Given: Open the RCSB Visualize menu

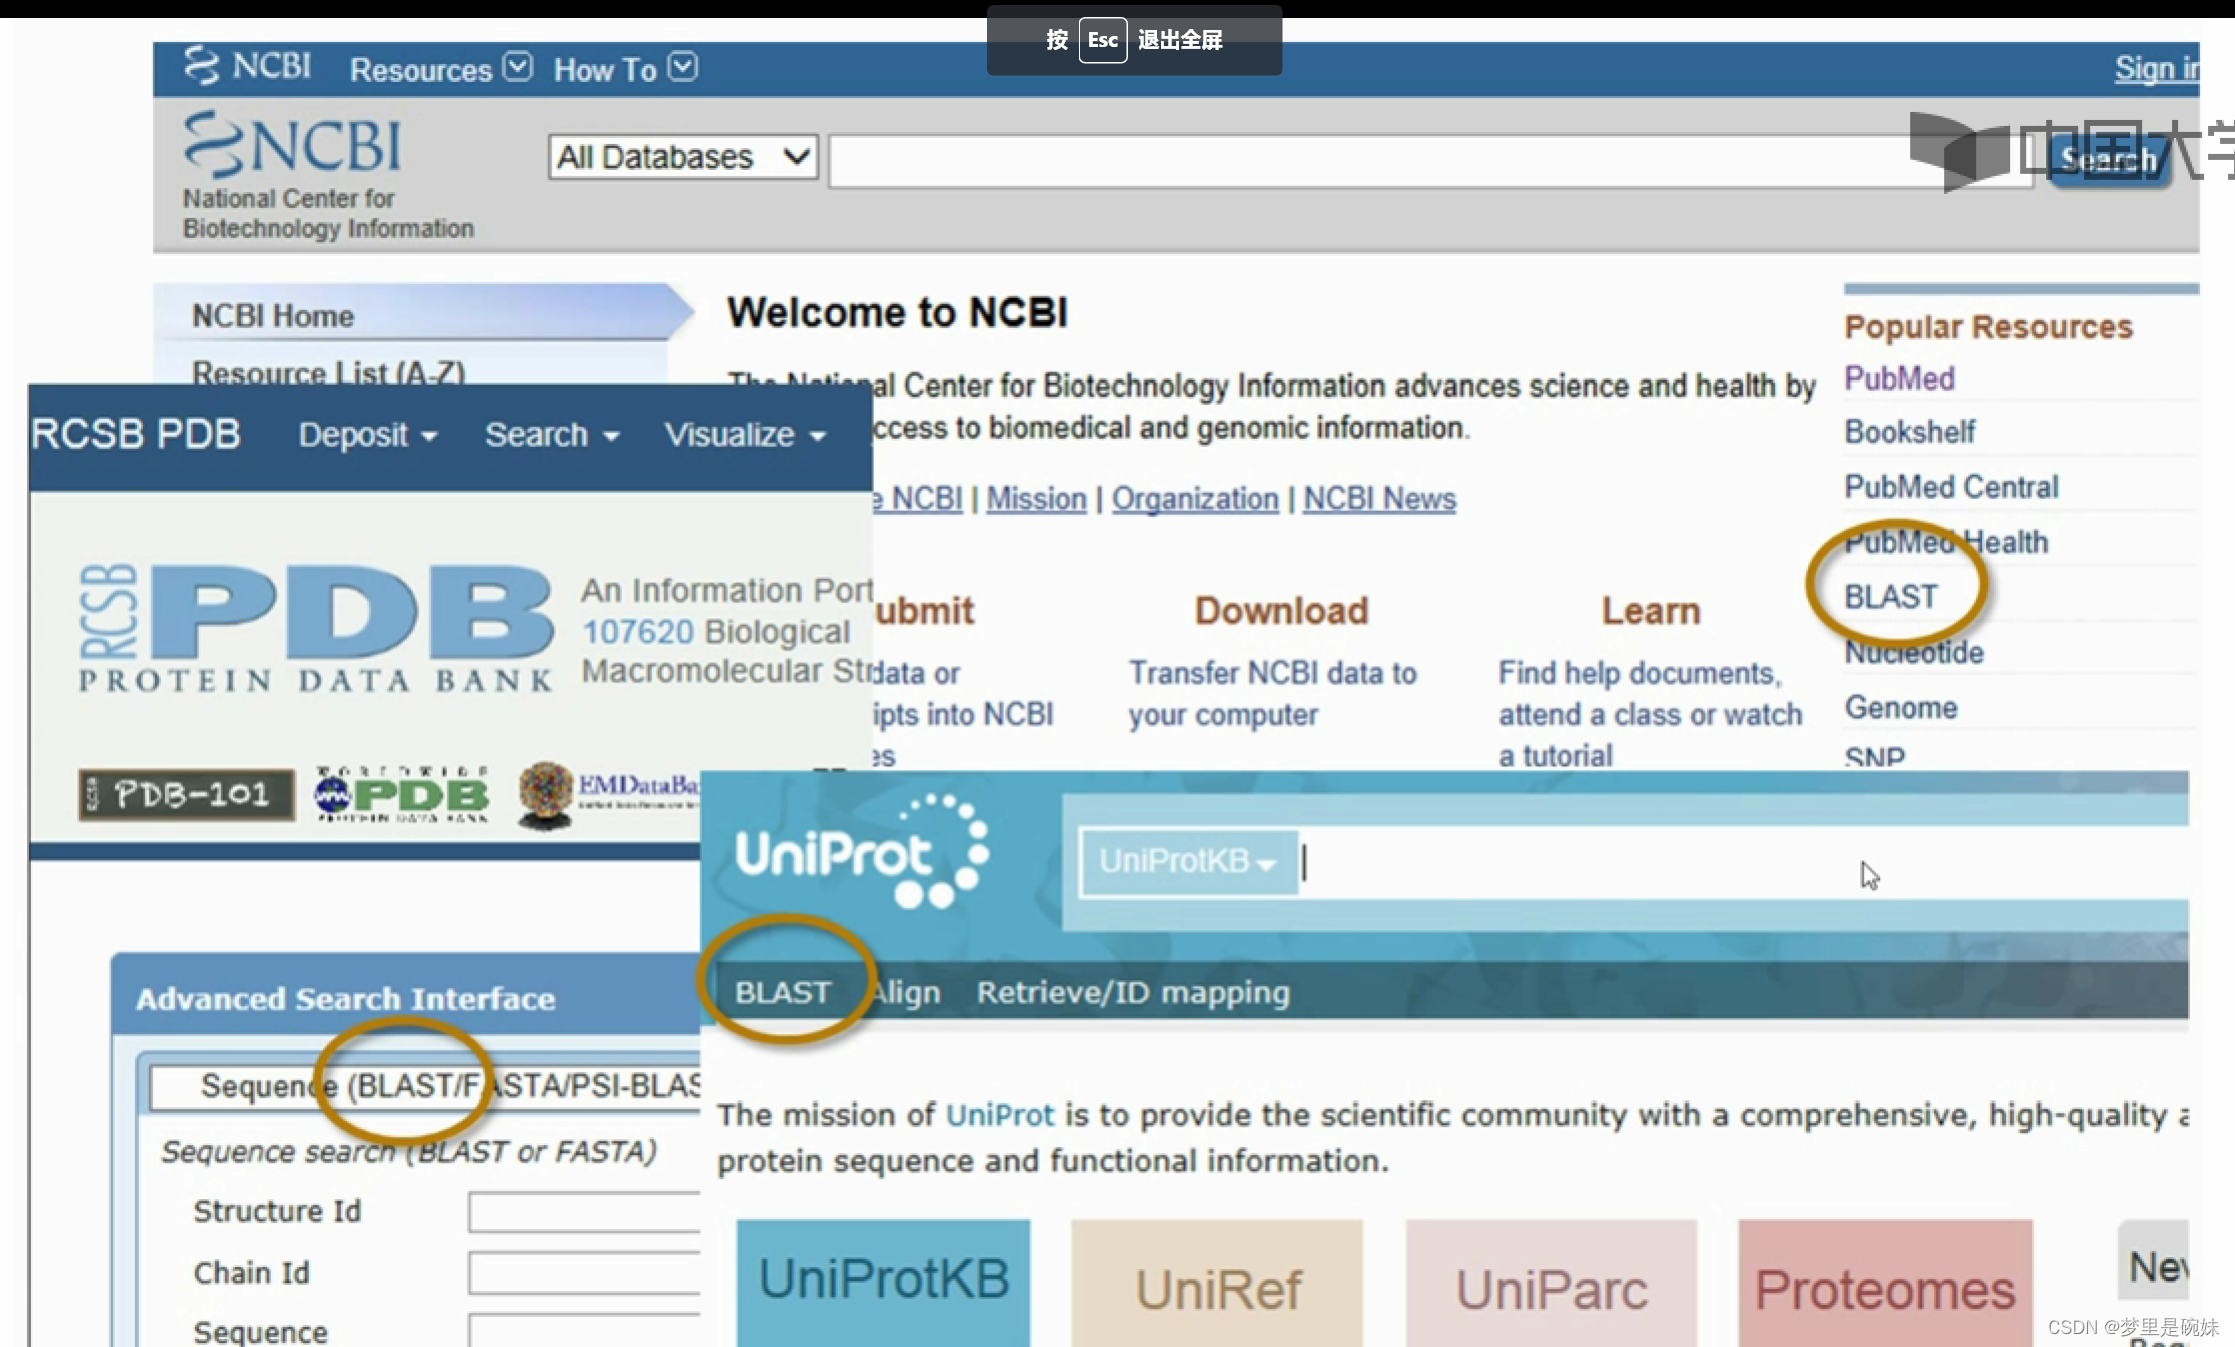Looking at the screenshot, I should tap(745, 435).
